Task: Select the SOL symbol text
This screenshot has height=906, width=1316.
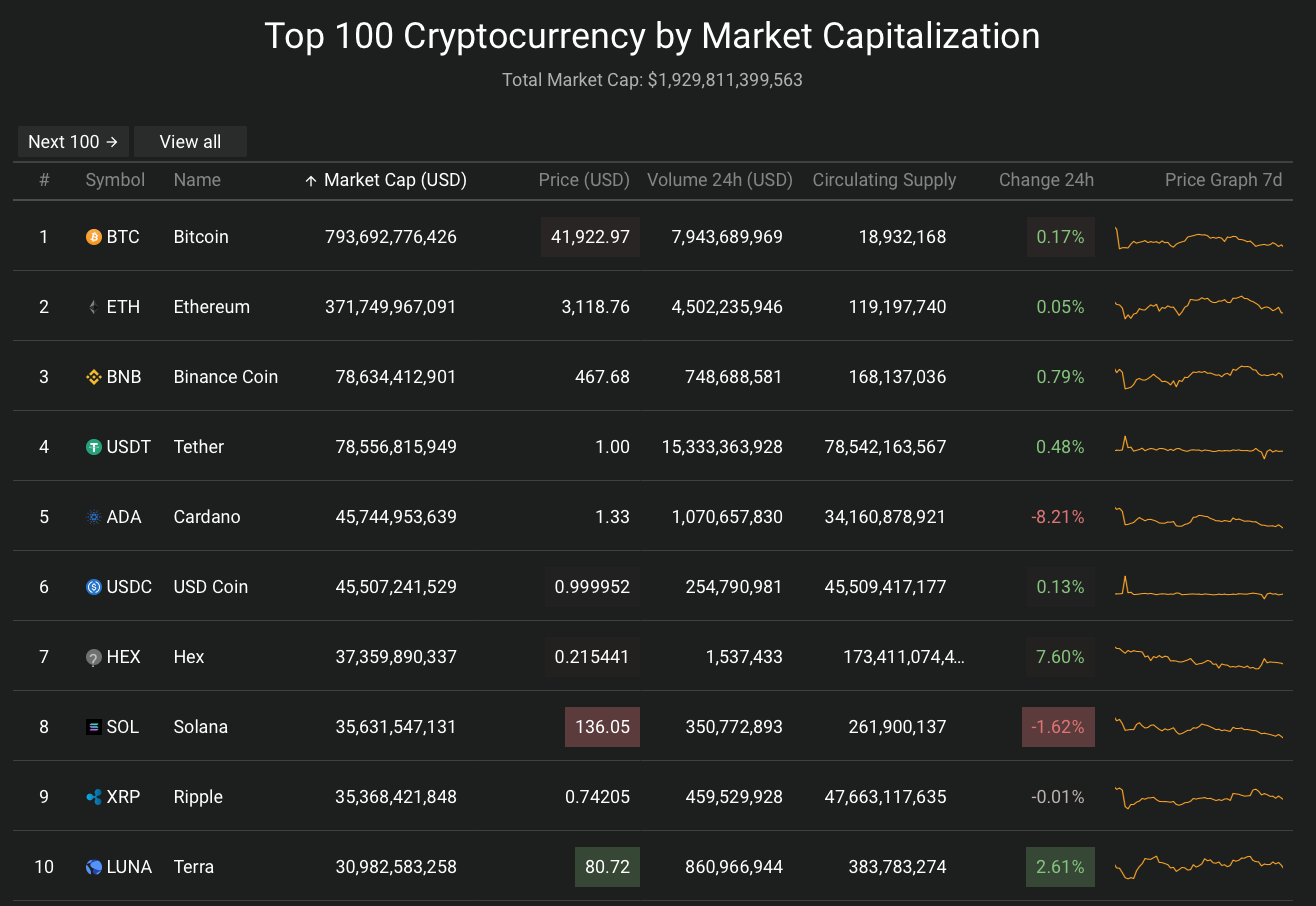Action: click(123, 727)
